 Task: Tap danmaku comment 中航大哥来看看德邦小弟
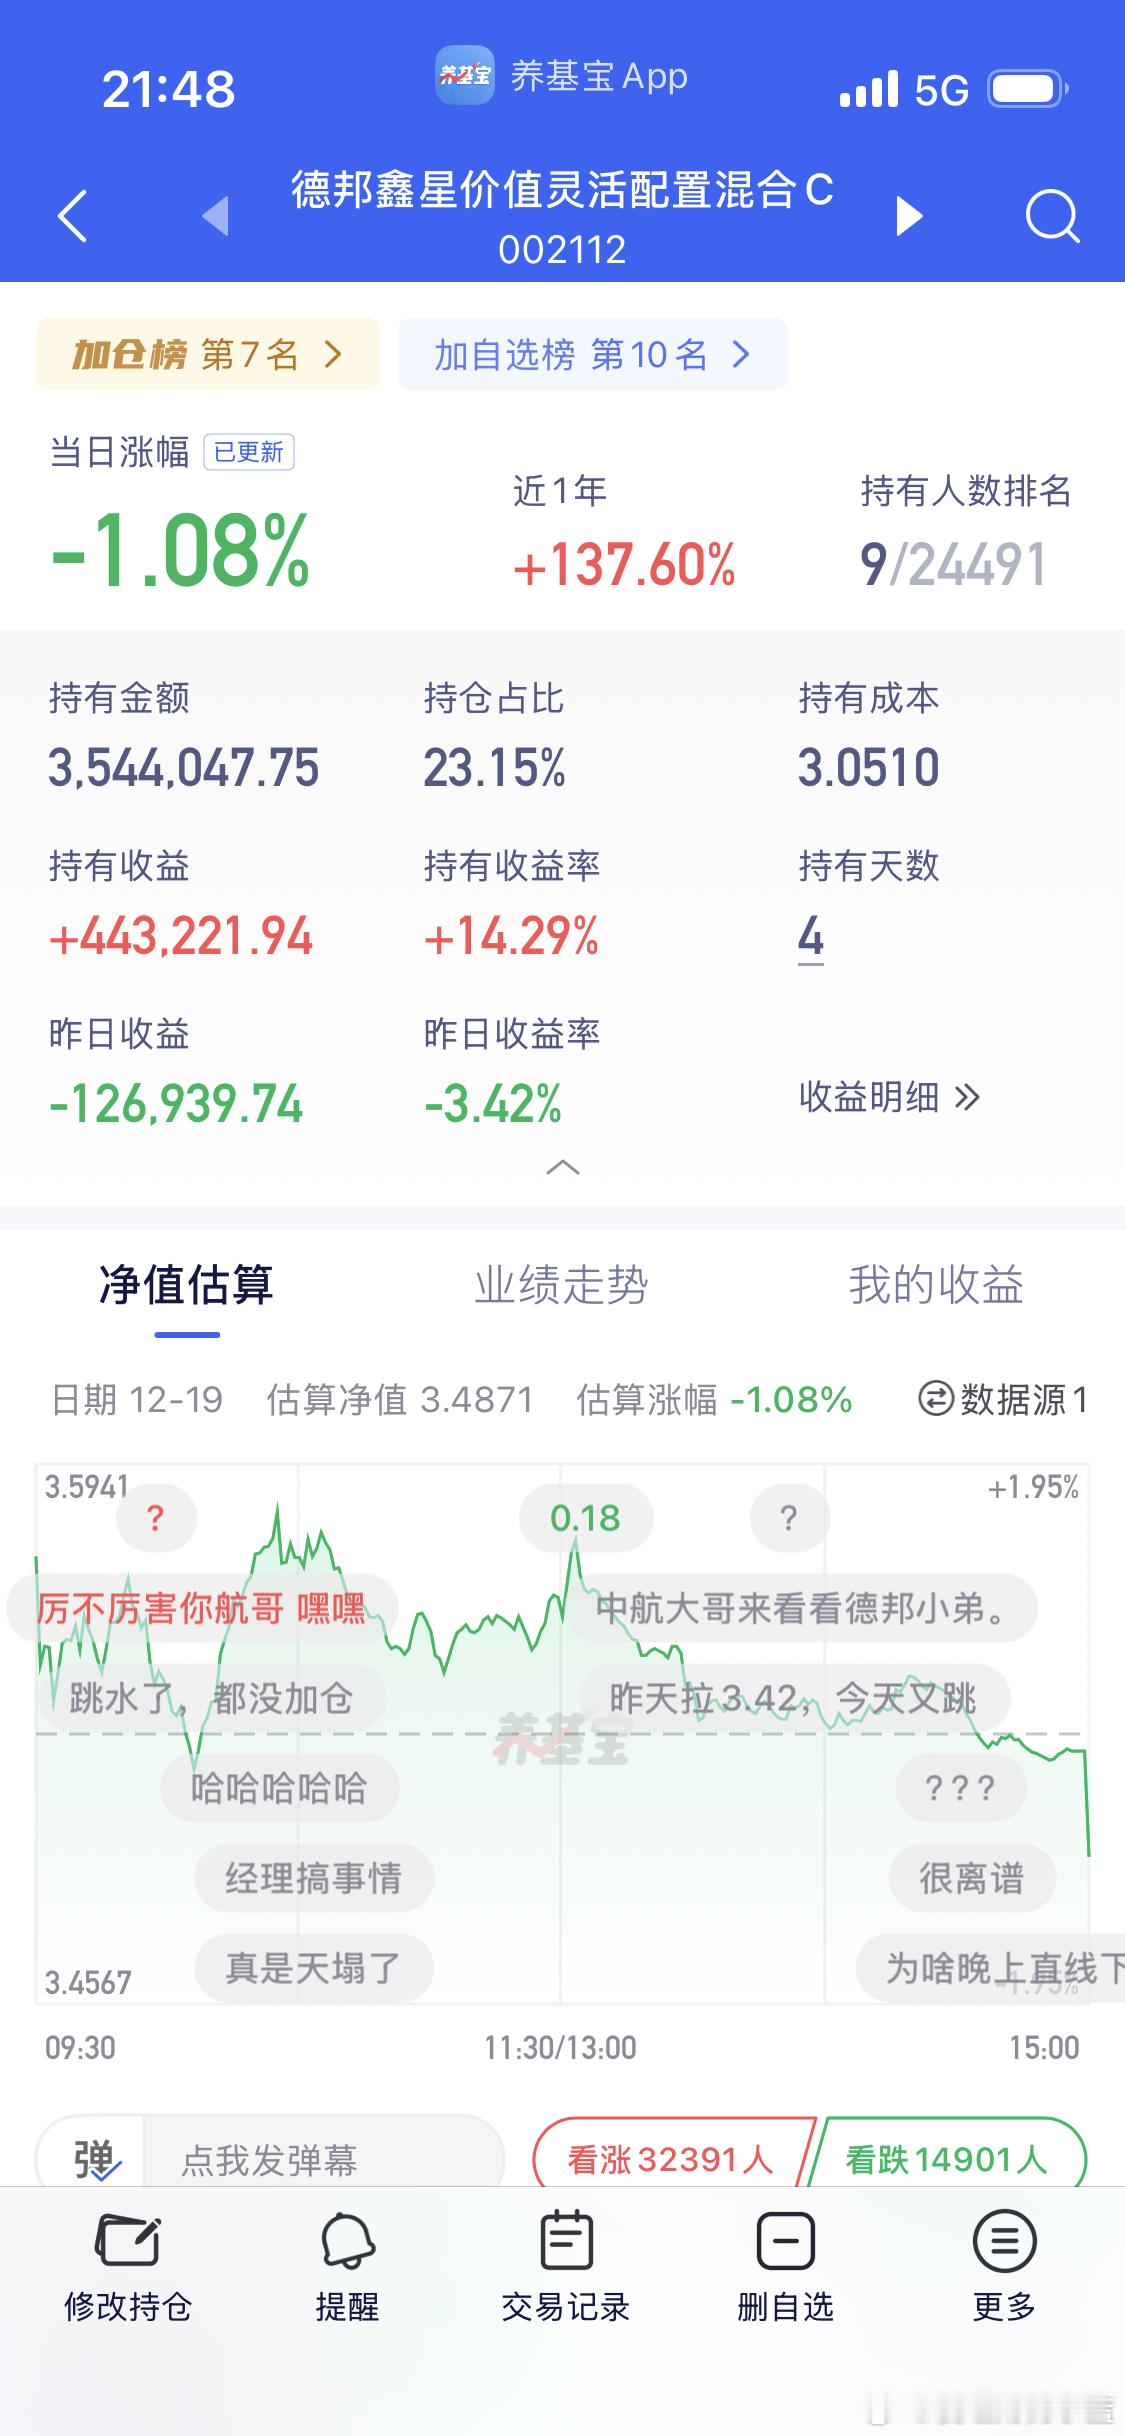pos(803,1608)
